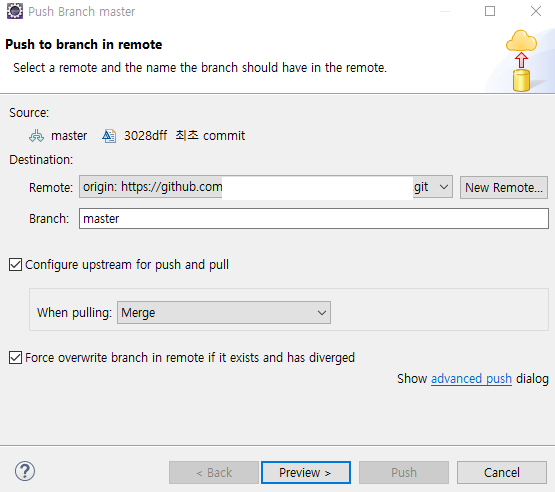Click the commit icon beside 3028dff
This screenshot has height=492, width=555.
click(109, 136)
